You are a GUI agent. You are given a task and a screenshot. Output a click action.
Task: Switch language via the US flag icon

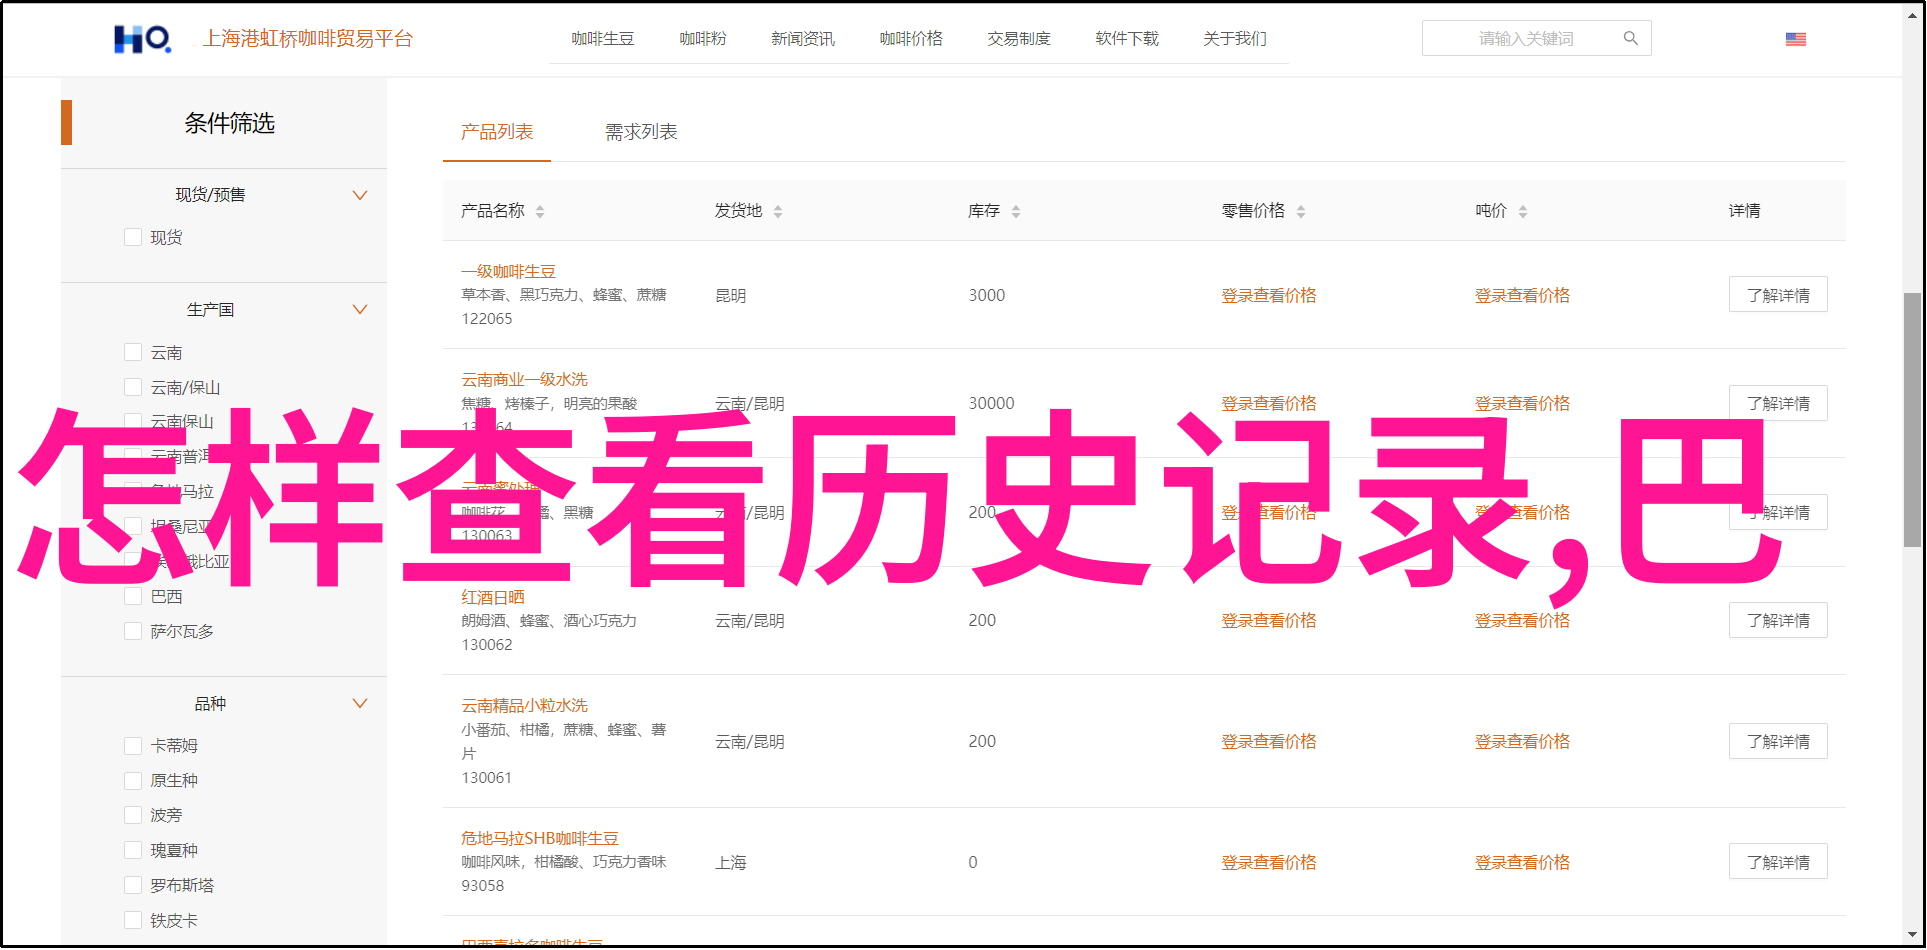click(x=1796, y=39)
